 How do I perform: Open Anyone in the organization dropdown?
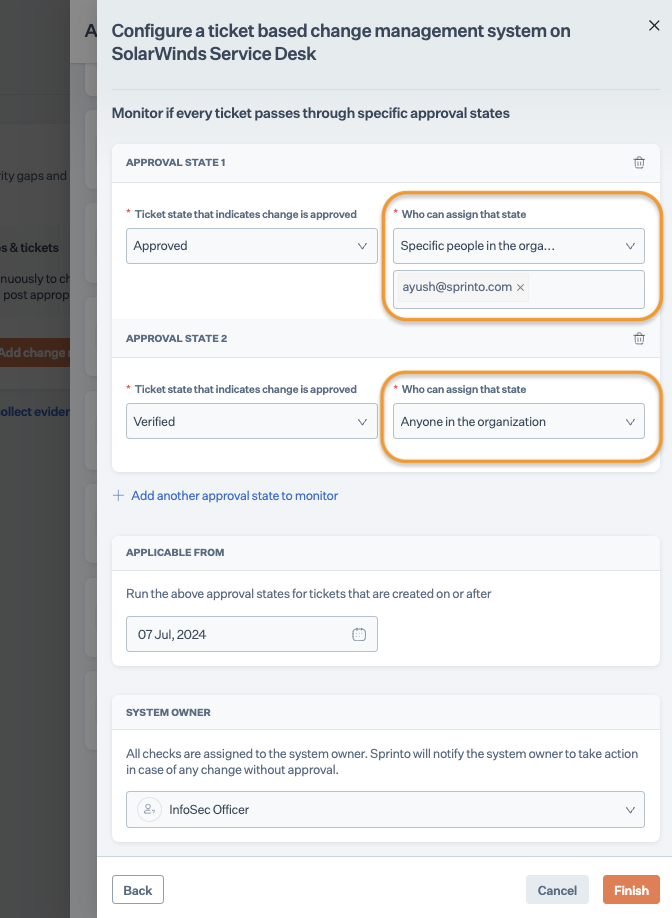[x=519, y=422]
